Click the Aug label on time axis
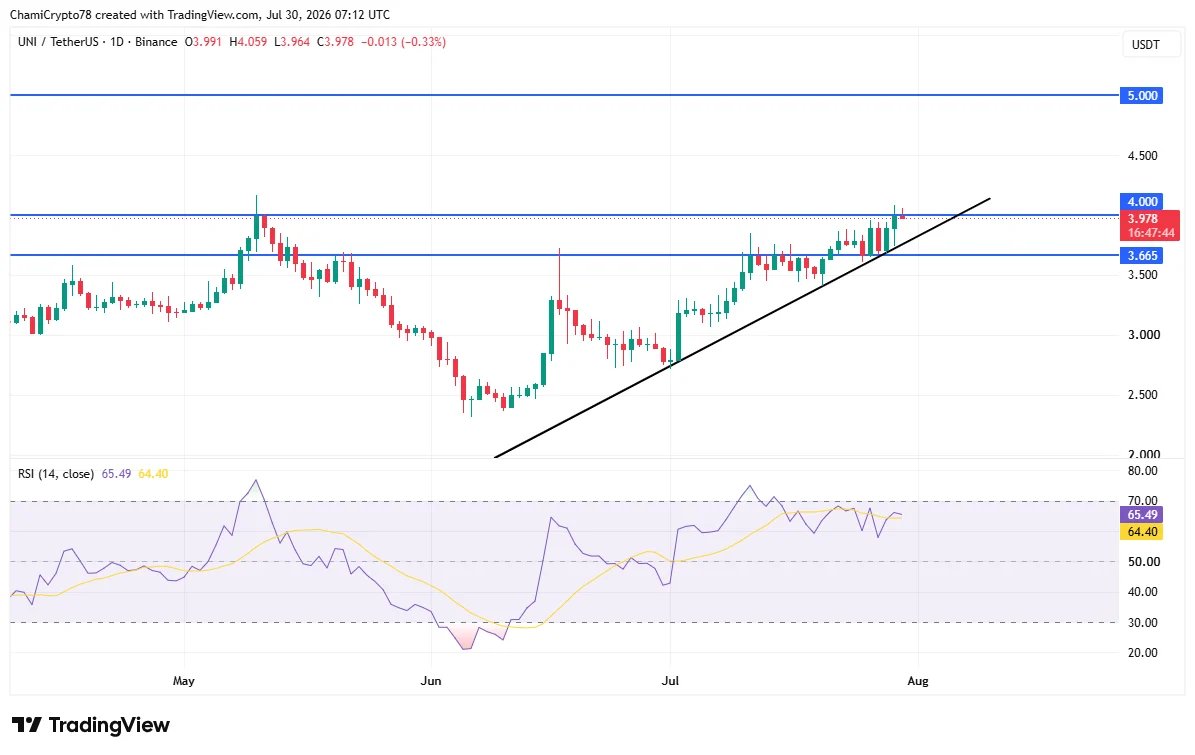 click(918, 681)
